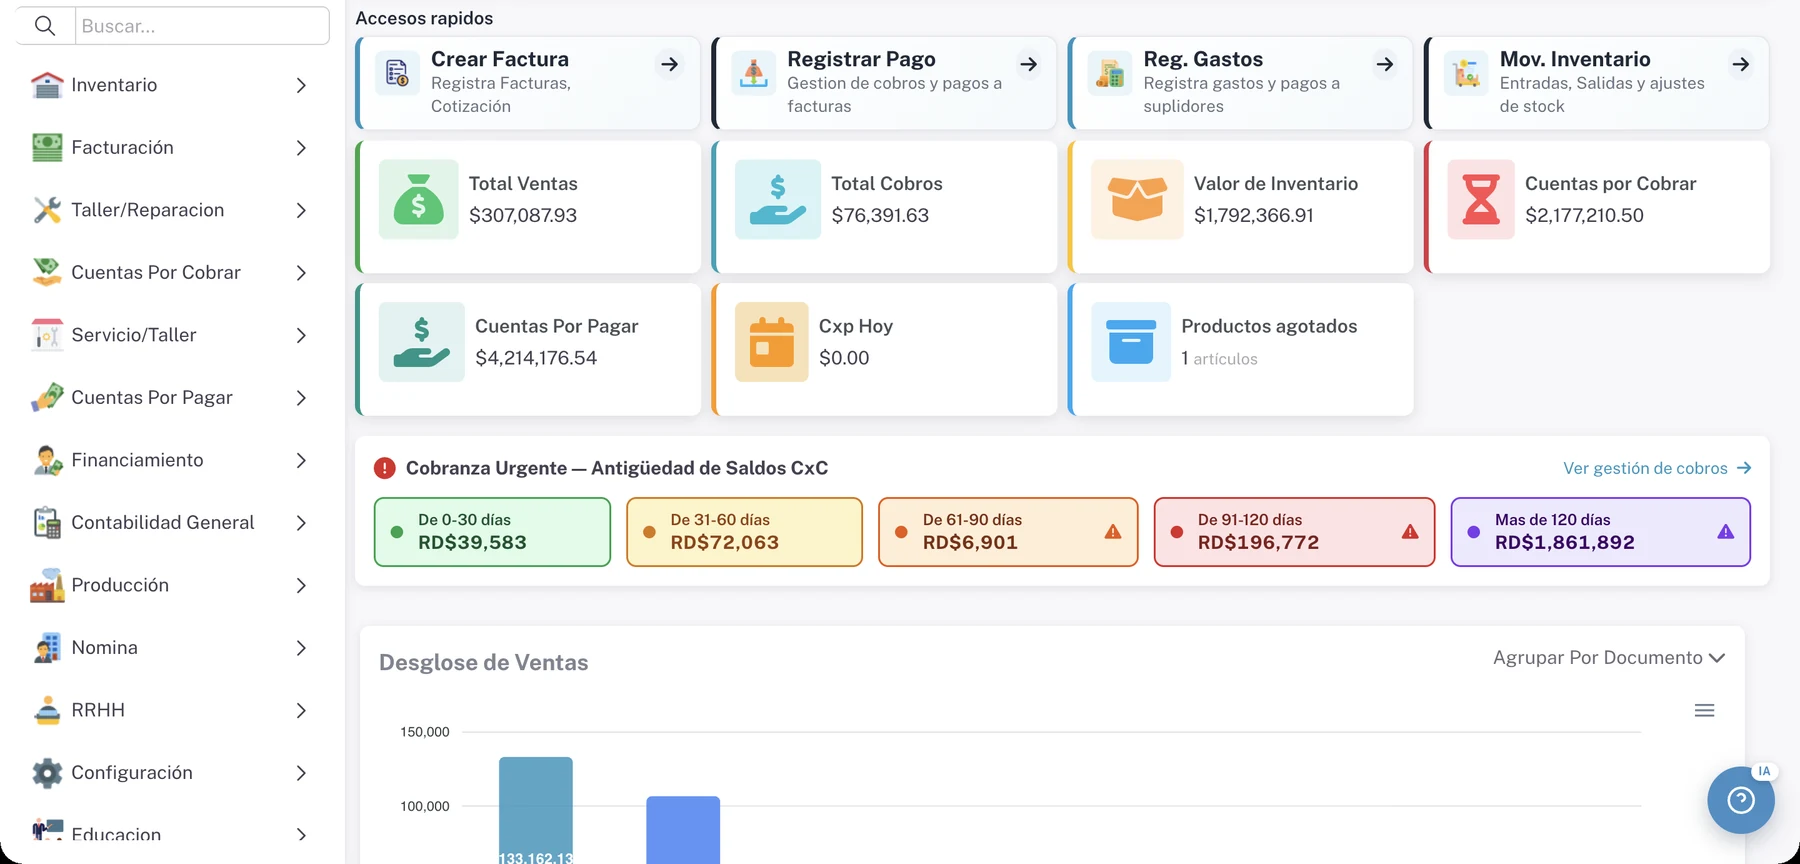Viewport: 1800px width, 864px height.
Task: Expand the Cuentas Por Pagar sidebar chevron
Action: point(301,398)
